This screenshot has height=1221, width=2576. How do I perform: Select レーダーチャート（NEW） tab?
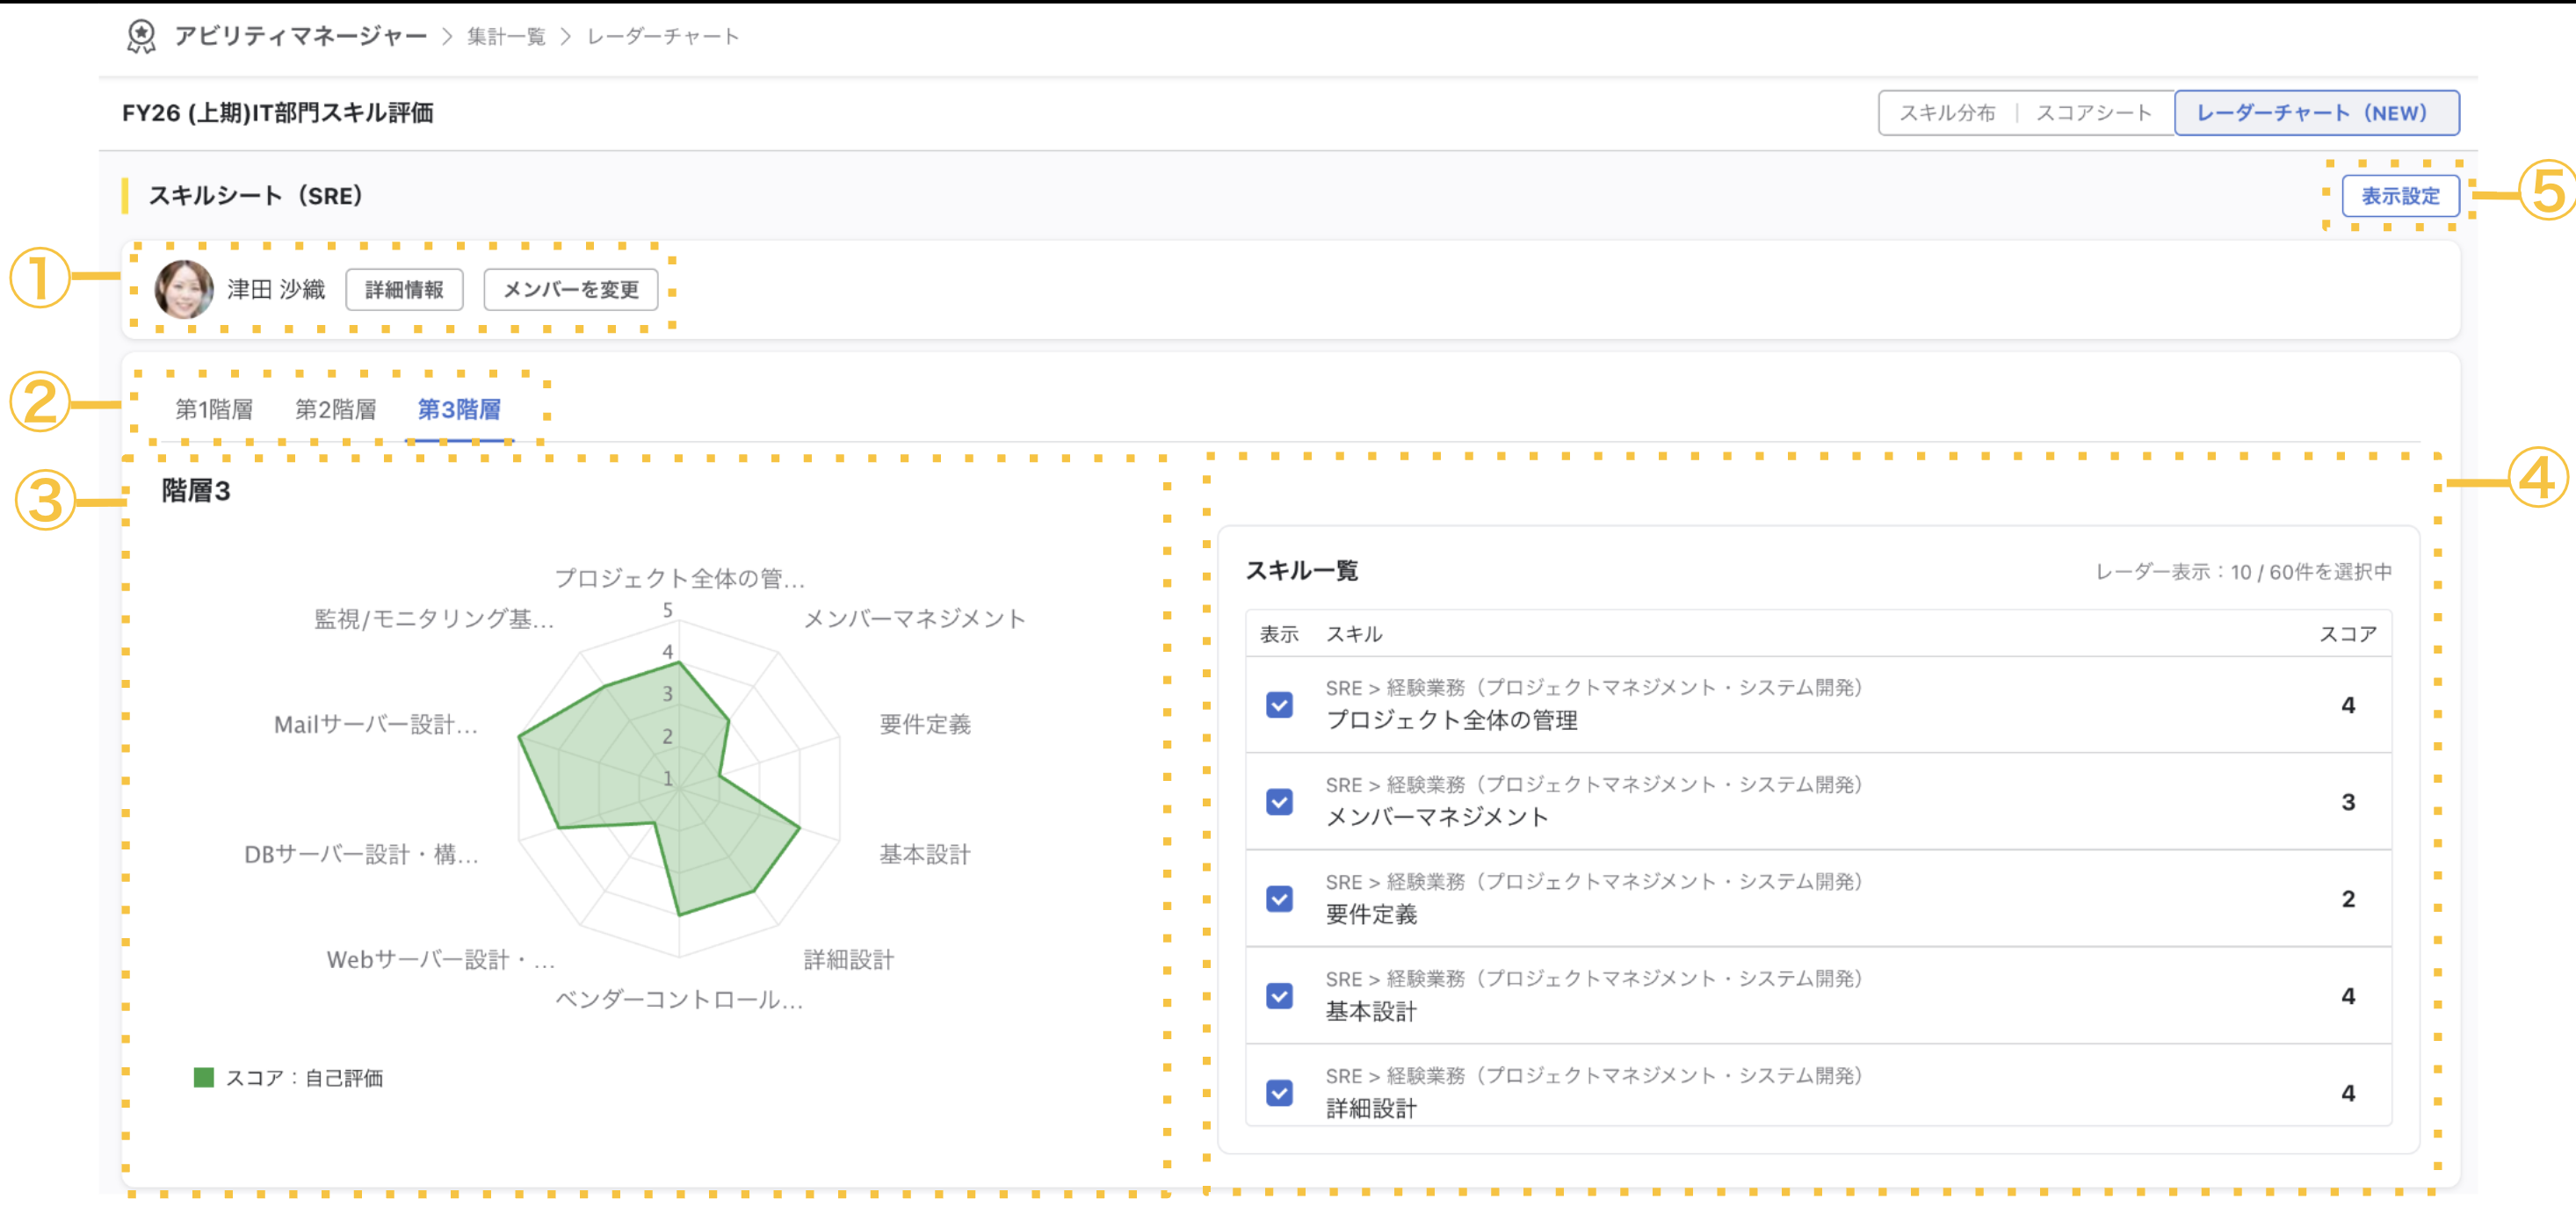pos(2315,113)
